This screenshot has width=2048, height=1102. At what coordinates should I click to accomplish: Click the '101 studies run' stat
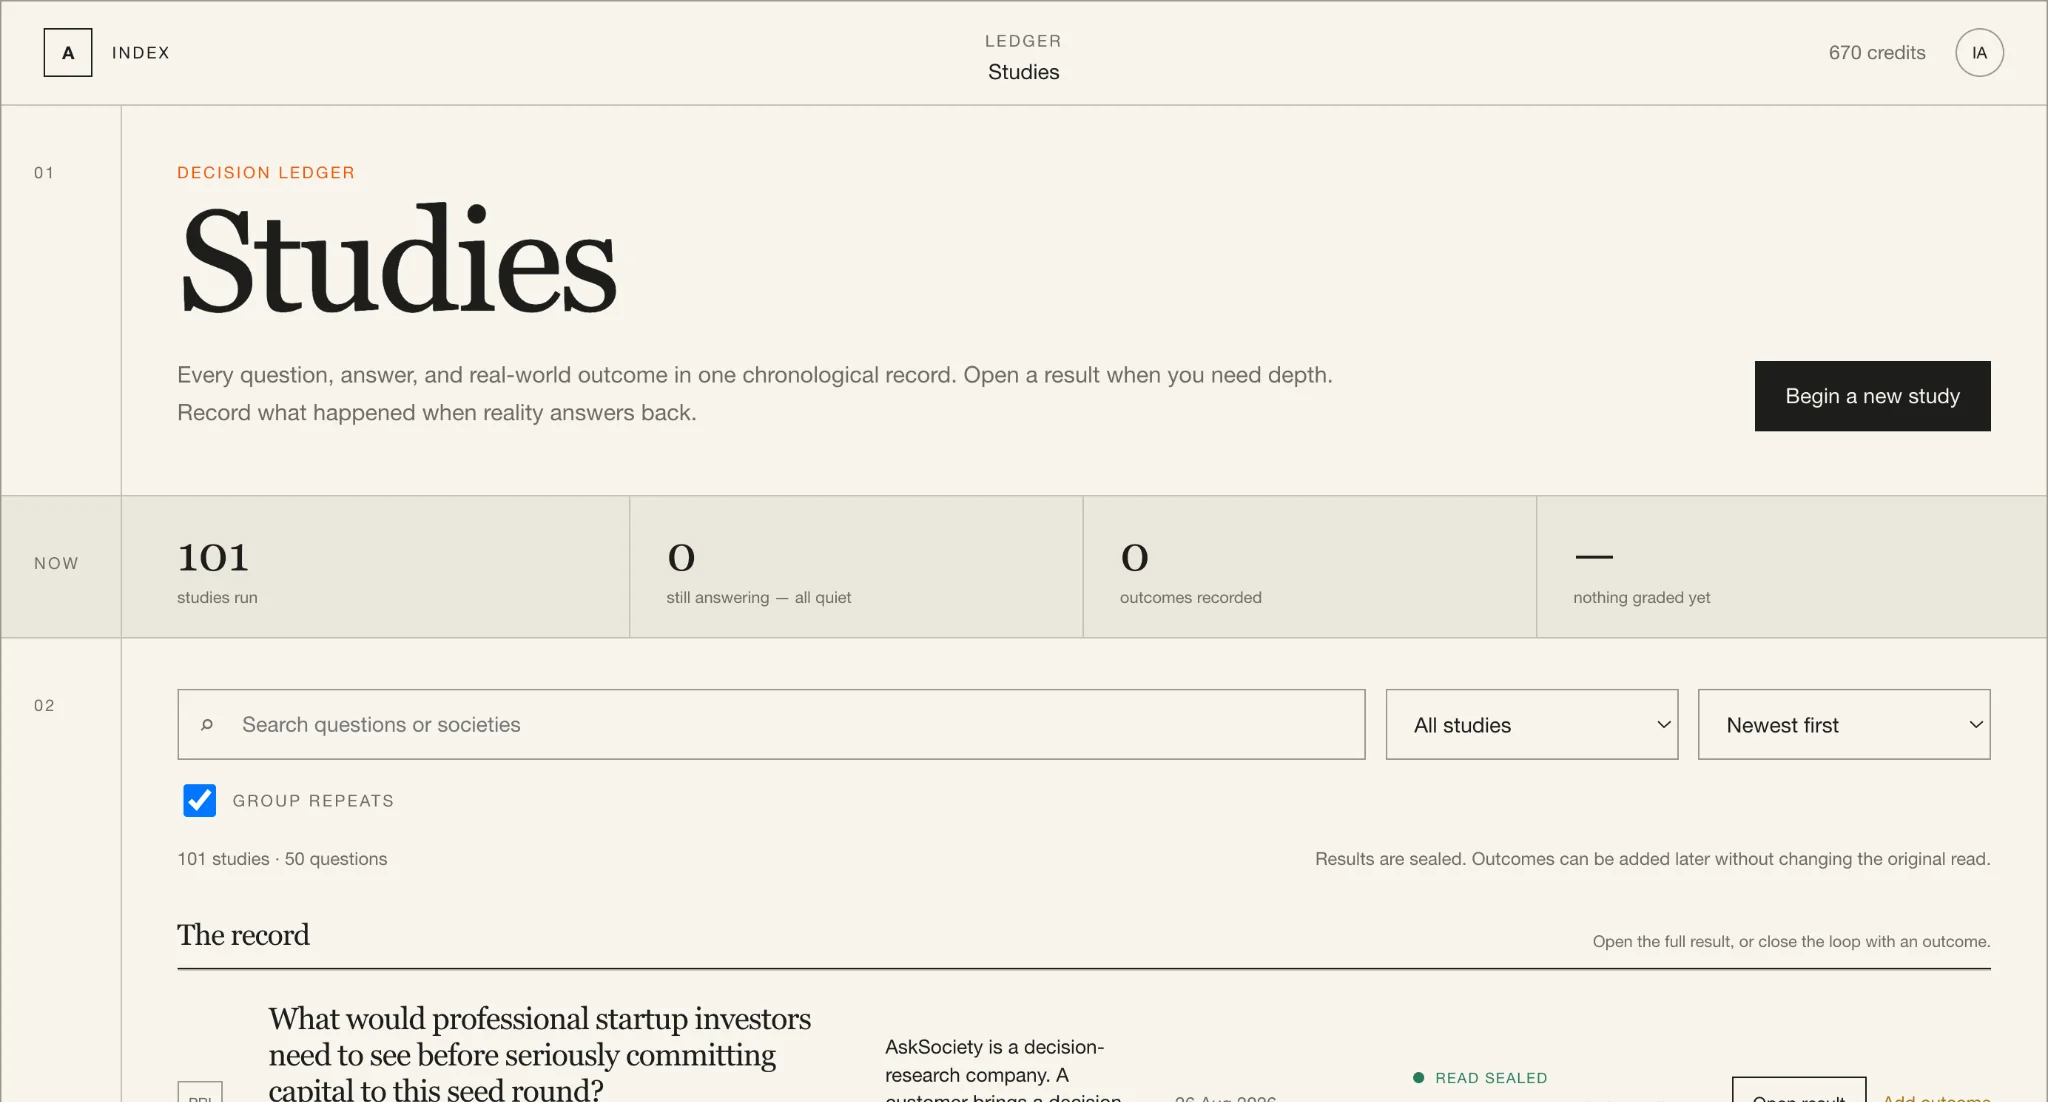pos(376,567)
